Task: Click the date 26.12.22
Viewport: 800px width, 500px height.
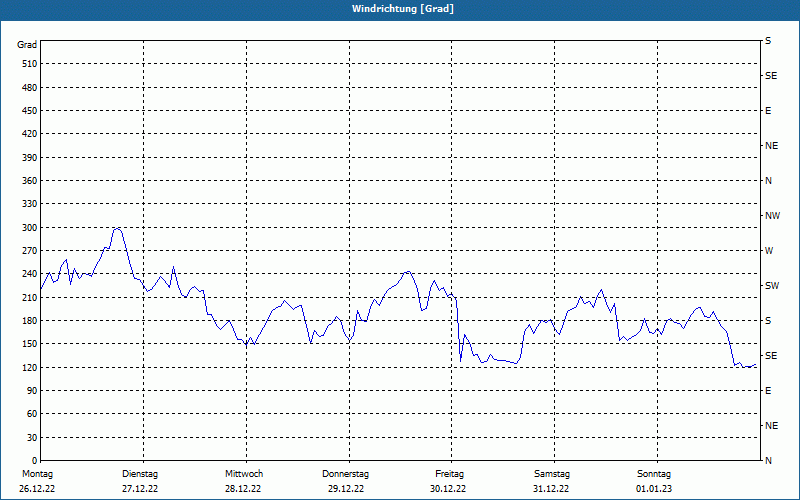Action: coord(37,489)
